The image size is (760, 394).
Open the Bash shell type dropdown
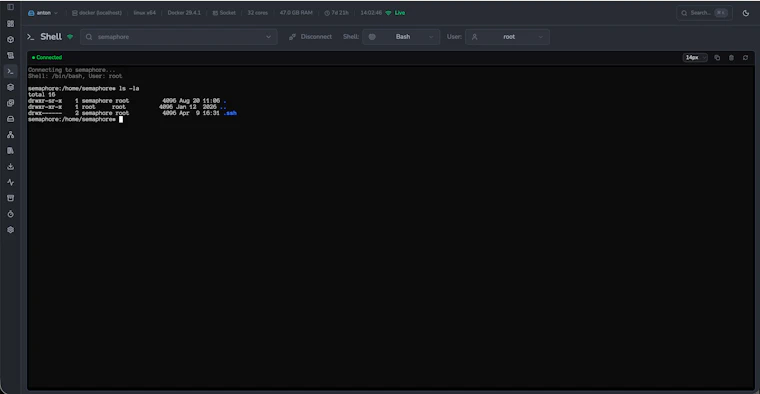coord(401,37)
